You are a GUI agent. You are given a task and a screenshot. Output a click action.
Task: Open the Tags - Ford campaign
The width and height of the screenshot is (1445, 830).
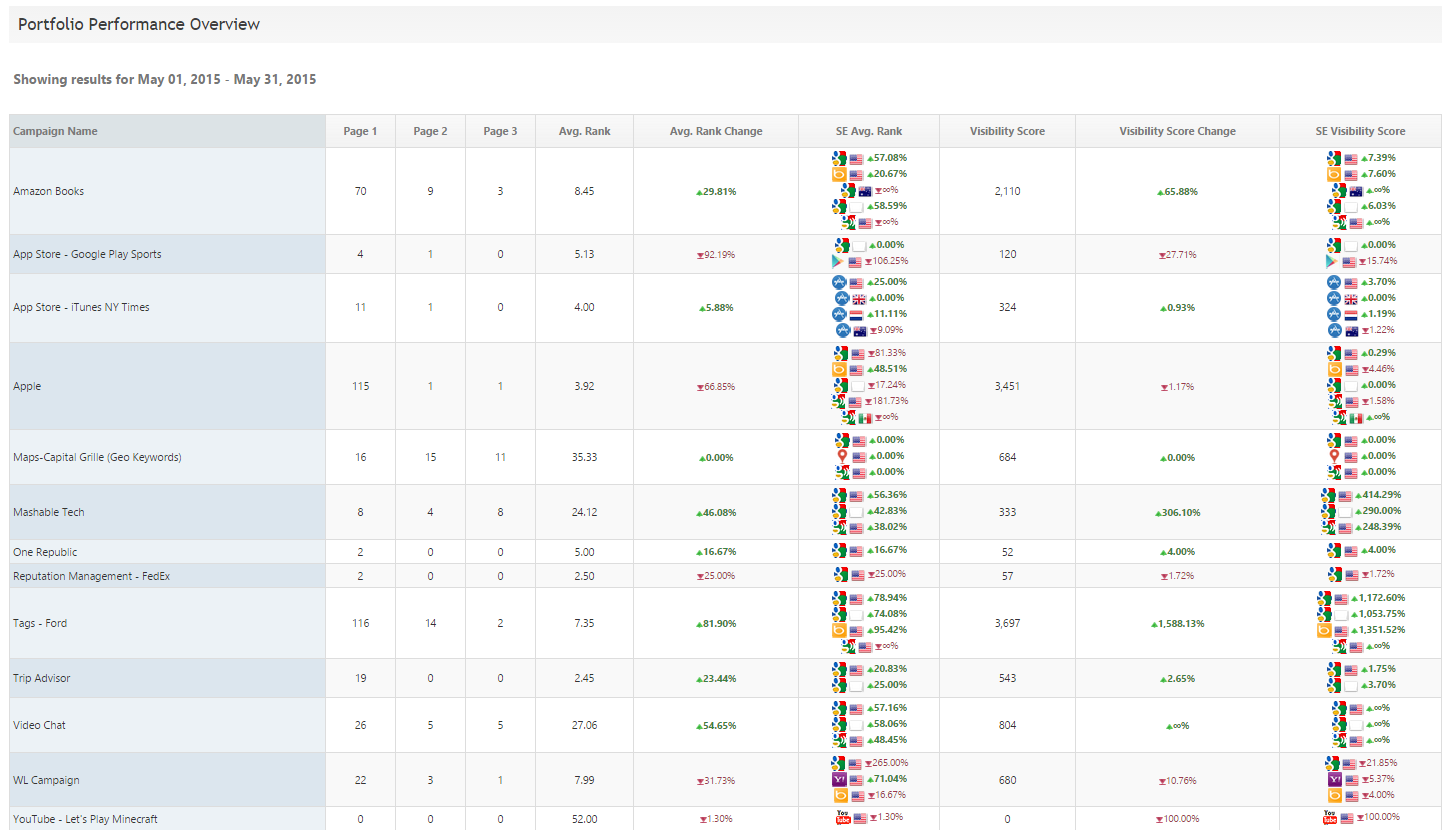(x=40, y=623)
